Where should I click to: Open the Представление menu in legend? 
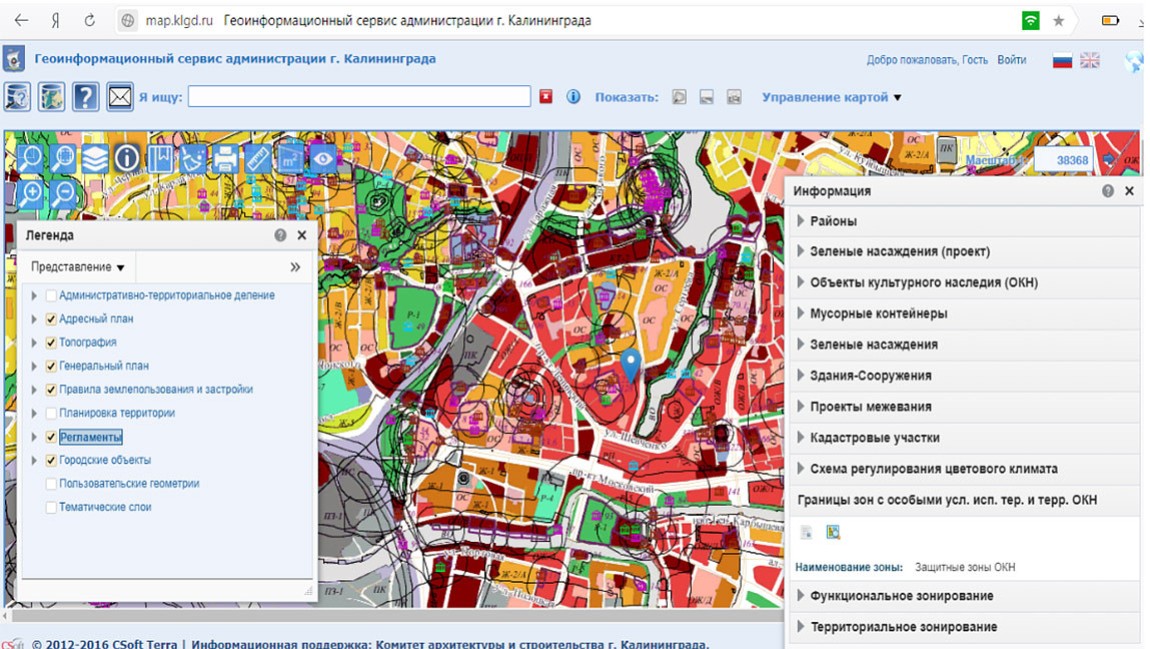coord(77,267)
